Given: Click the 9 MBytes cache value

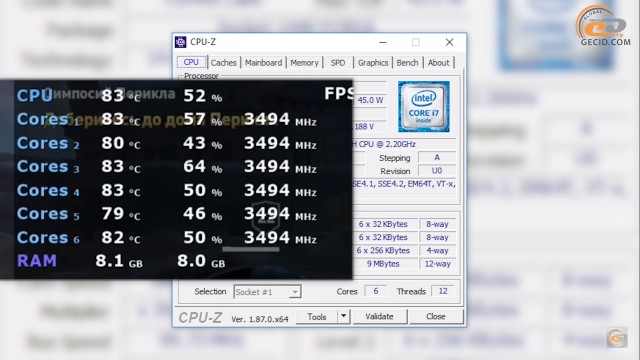Looking at the screenshot, I should (x=383, y=264).
